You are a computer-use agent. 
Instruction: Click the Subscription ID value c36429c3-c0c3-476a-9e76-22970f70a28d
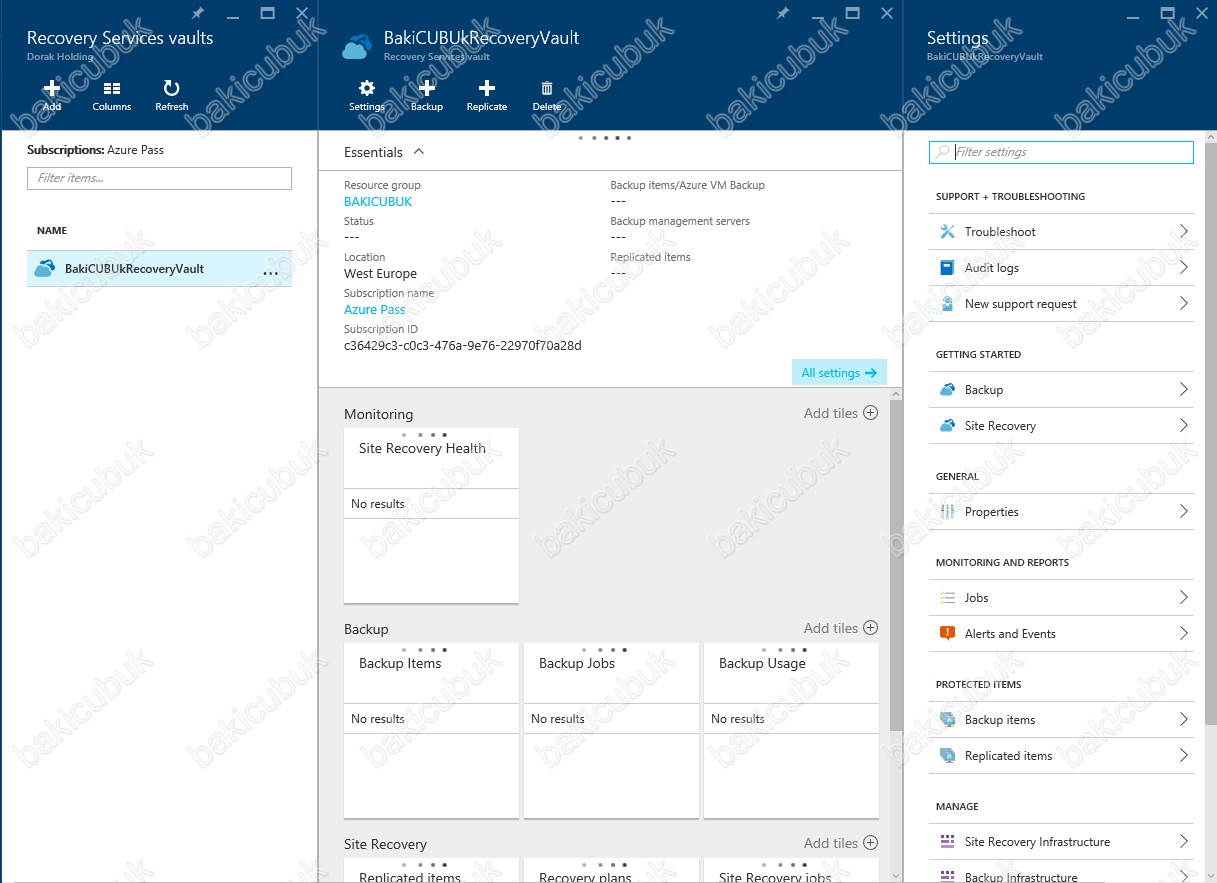point(463,346)
